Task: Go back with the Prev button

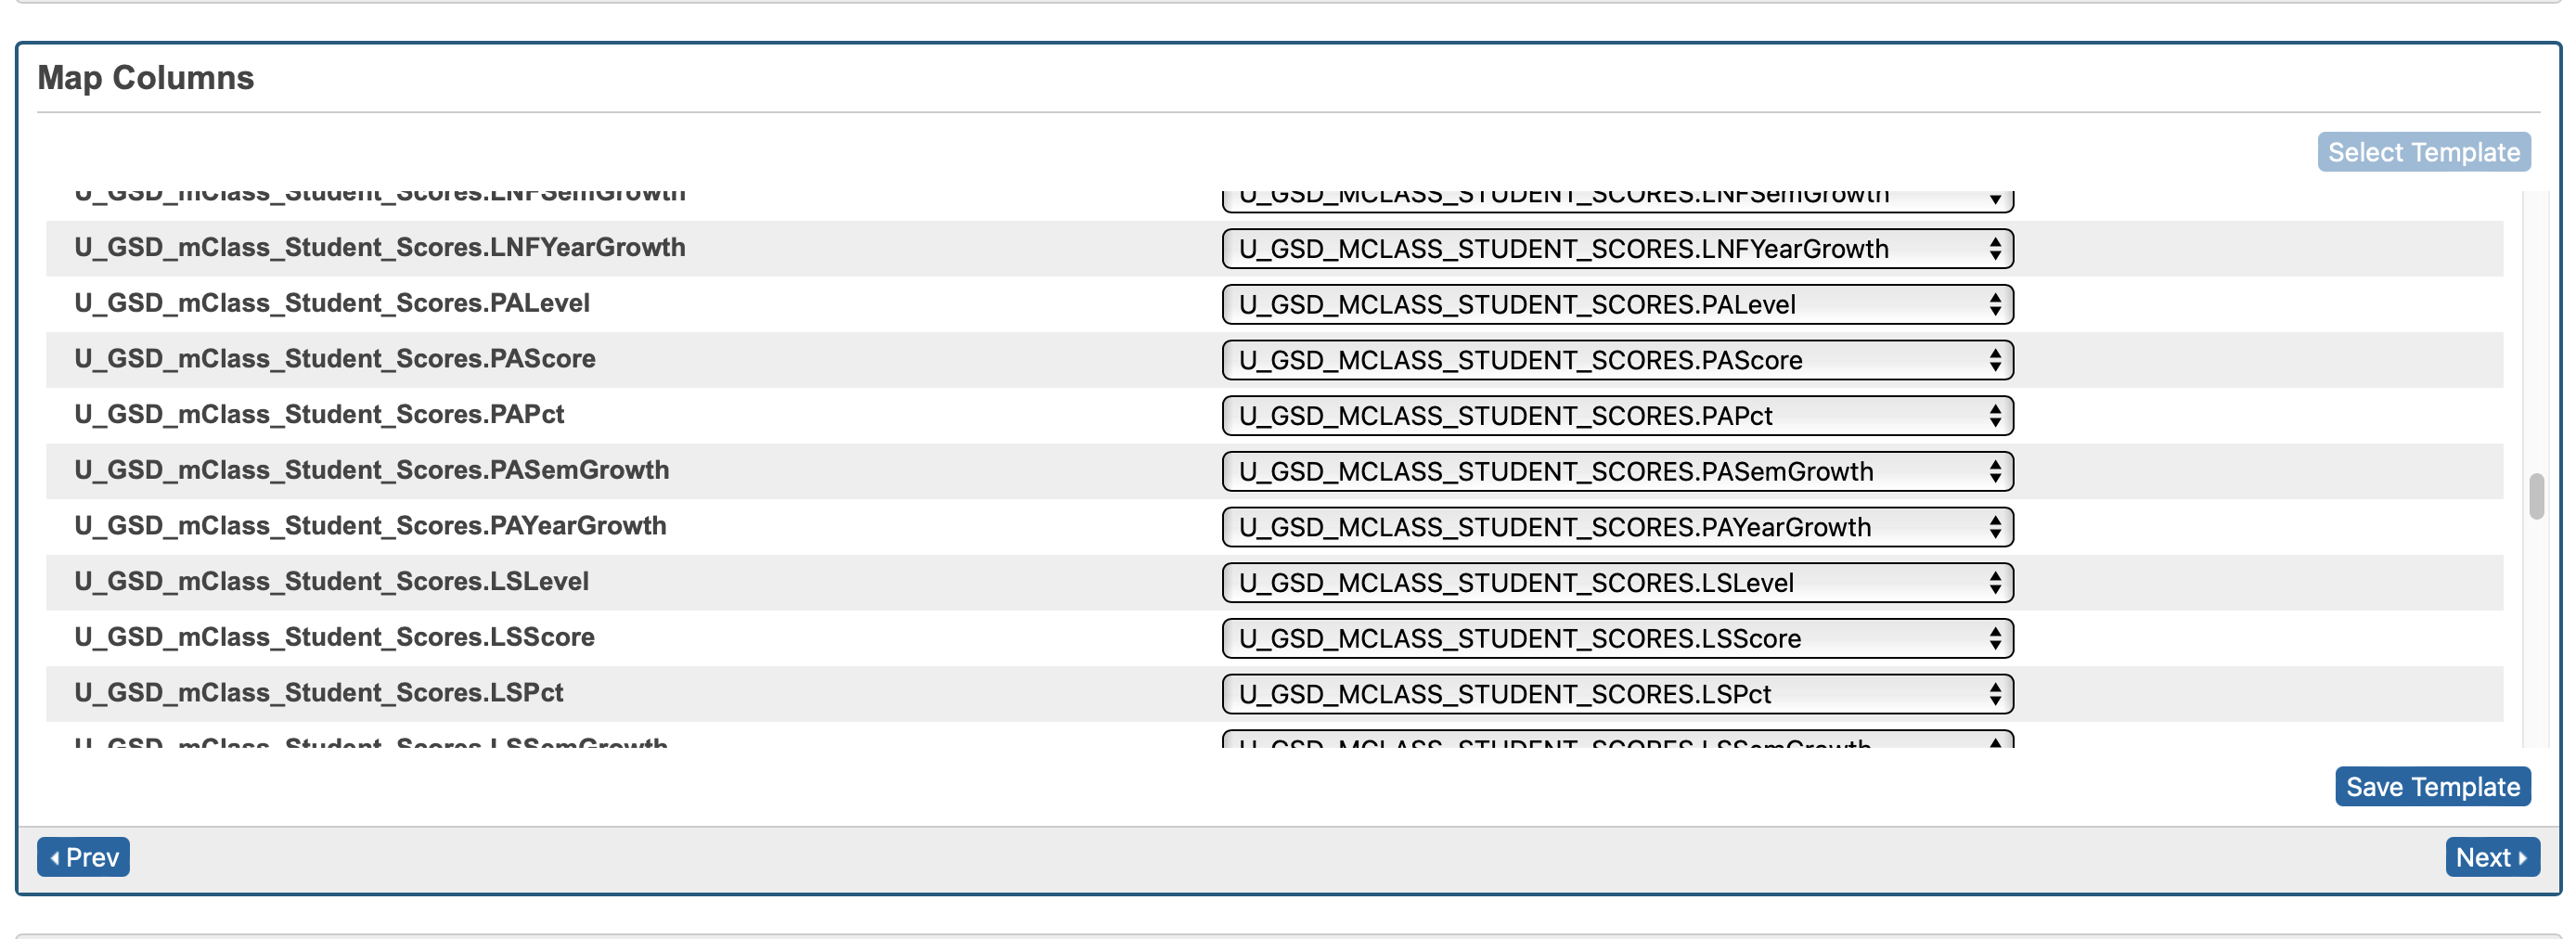Action: coord(84,857)
